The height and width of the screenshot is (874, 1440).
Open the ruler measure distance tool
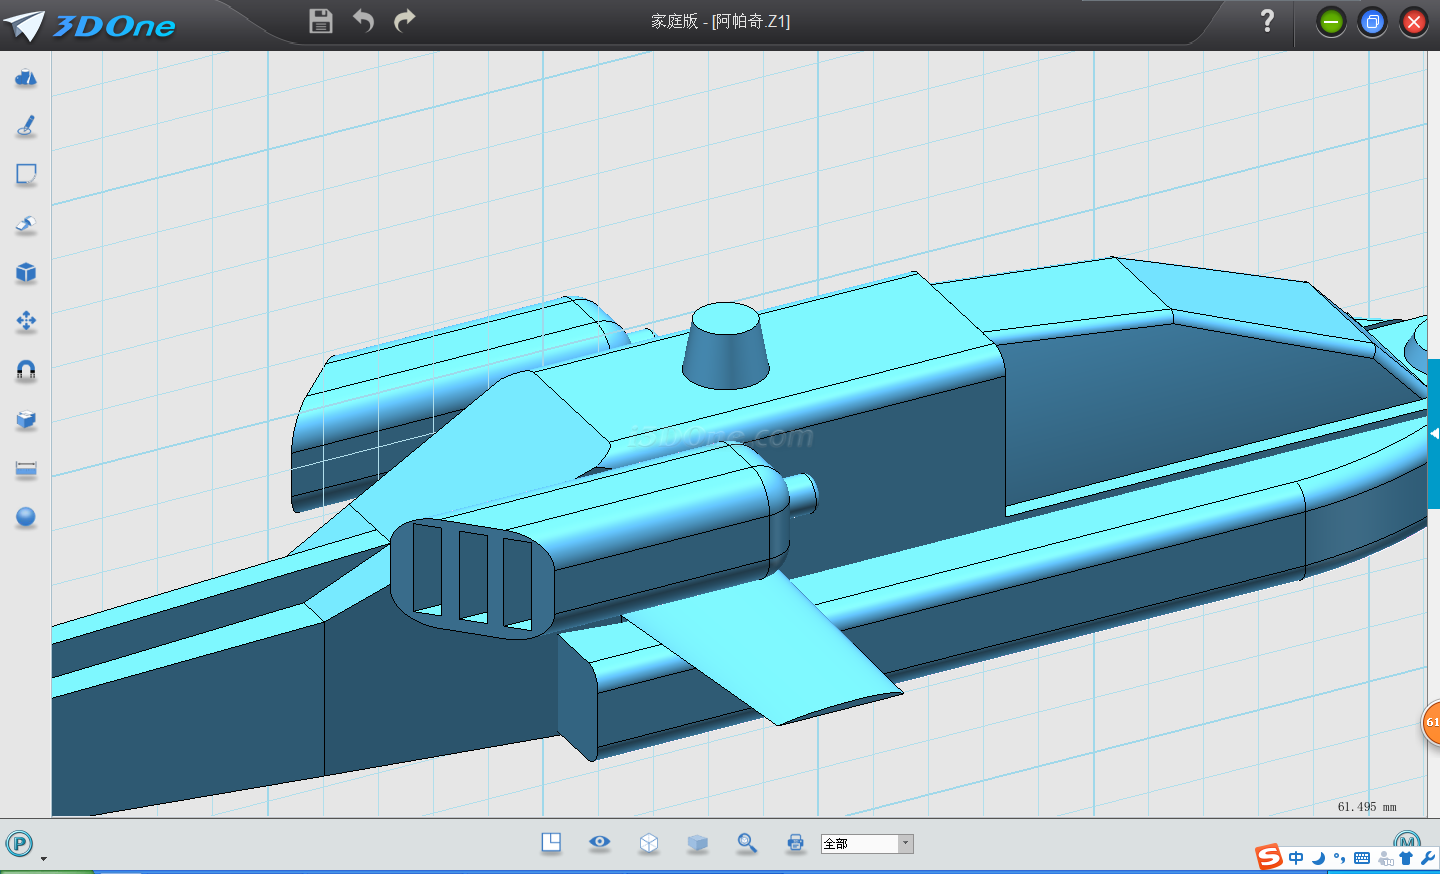(26, 469)
